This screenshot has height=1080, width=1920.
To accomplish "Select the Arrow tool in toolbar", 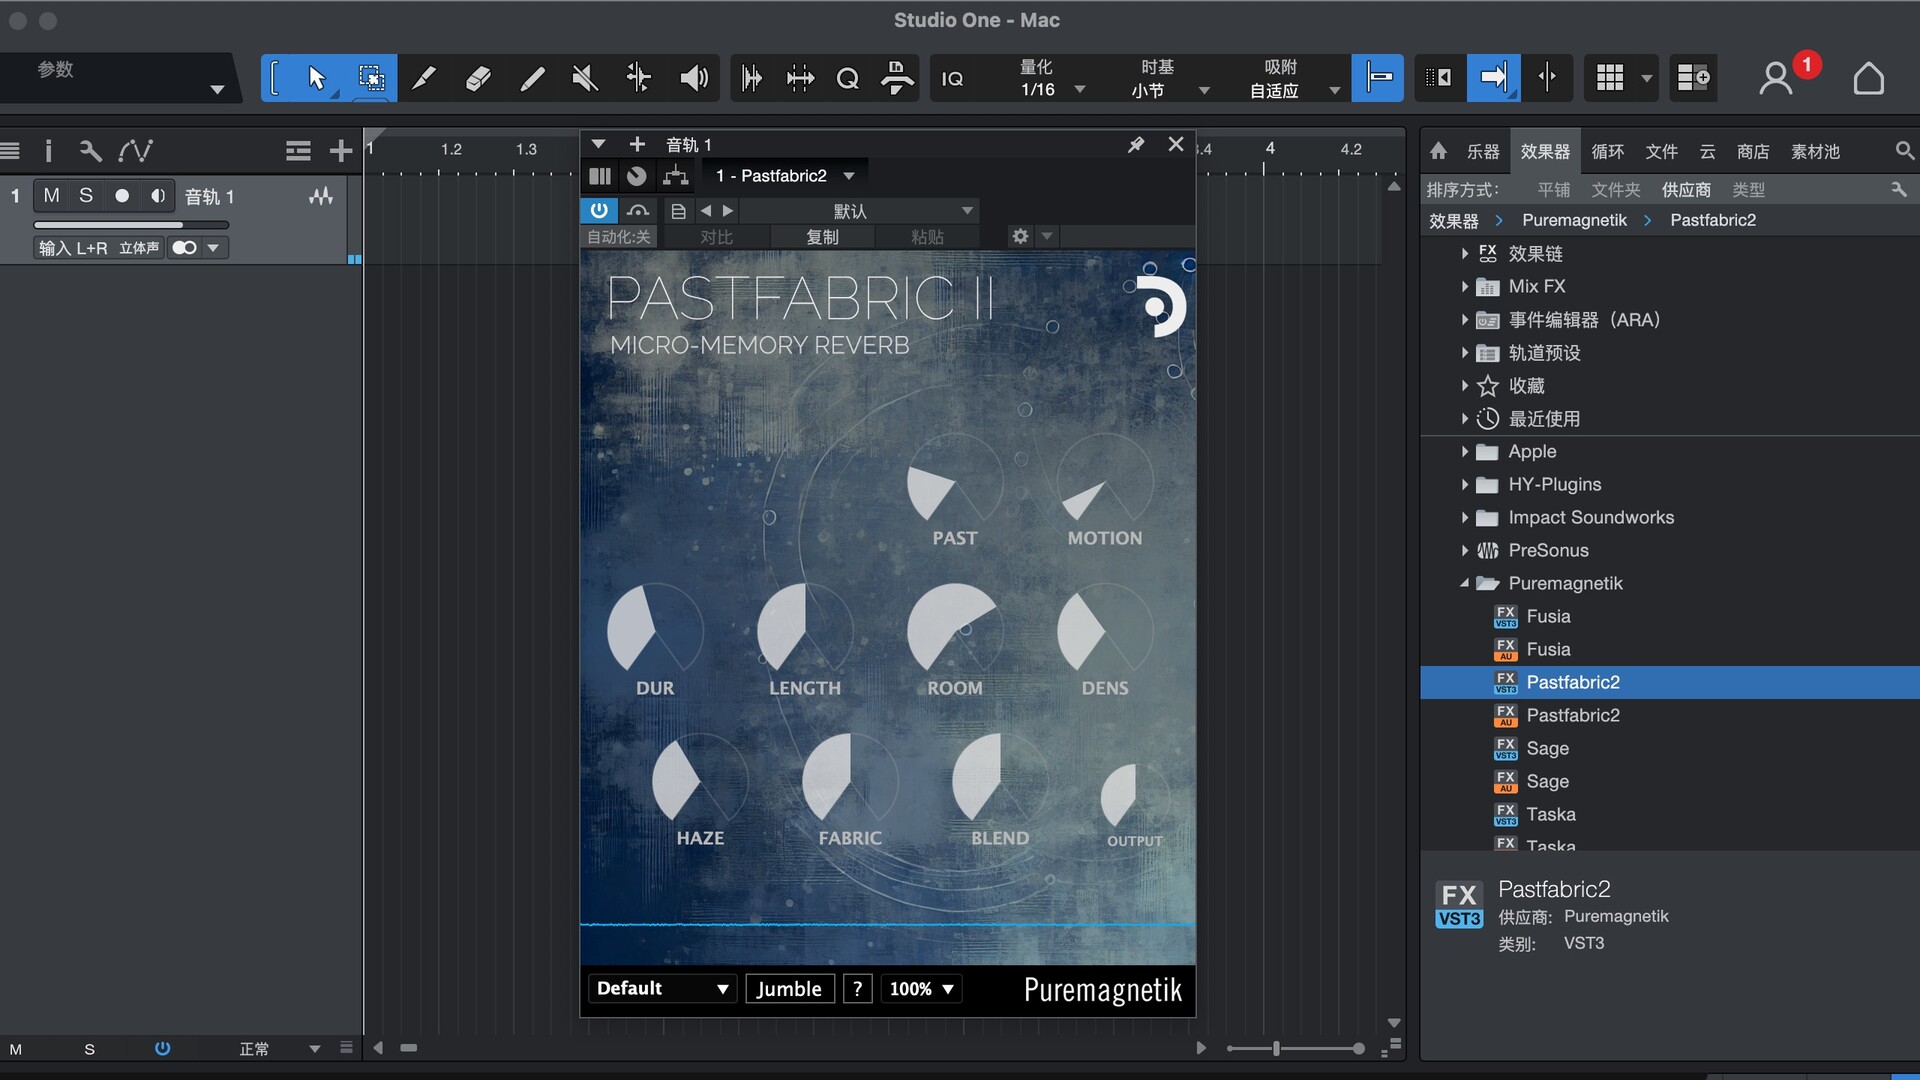I will click(317, 78).
